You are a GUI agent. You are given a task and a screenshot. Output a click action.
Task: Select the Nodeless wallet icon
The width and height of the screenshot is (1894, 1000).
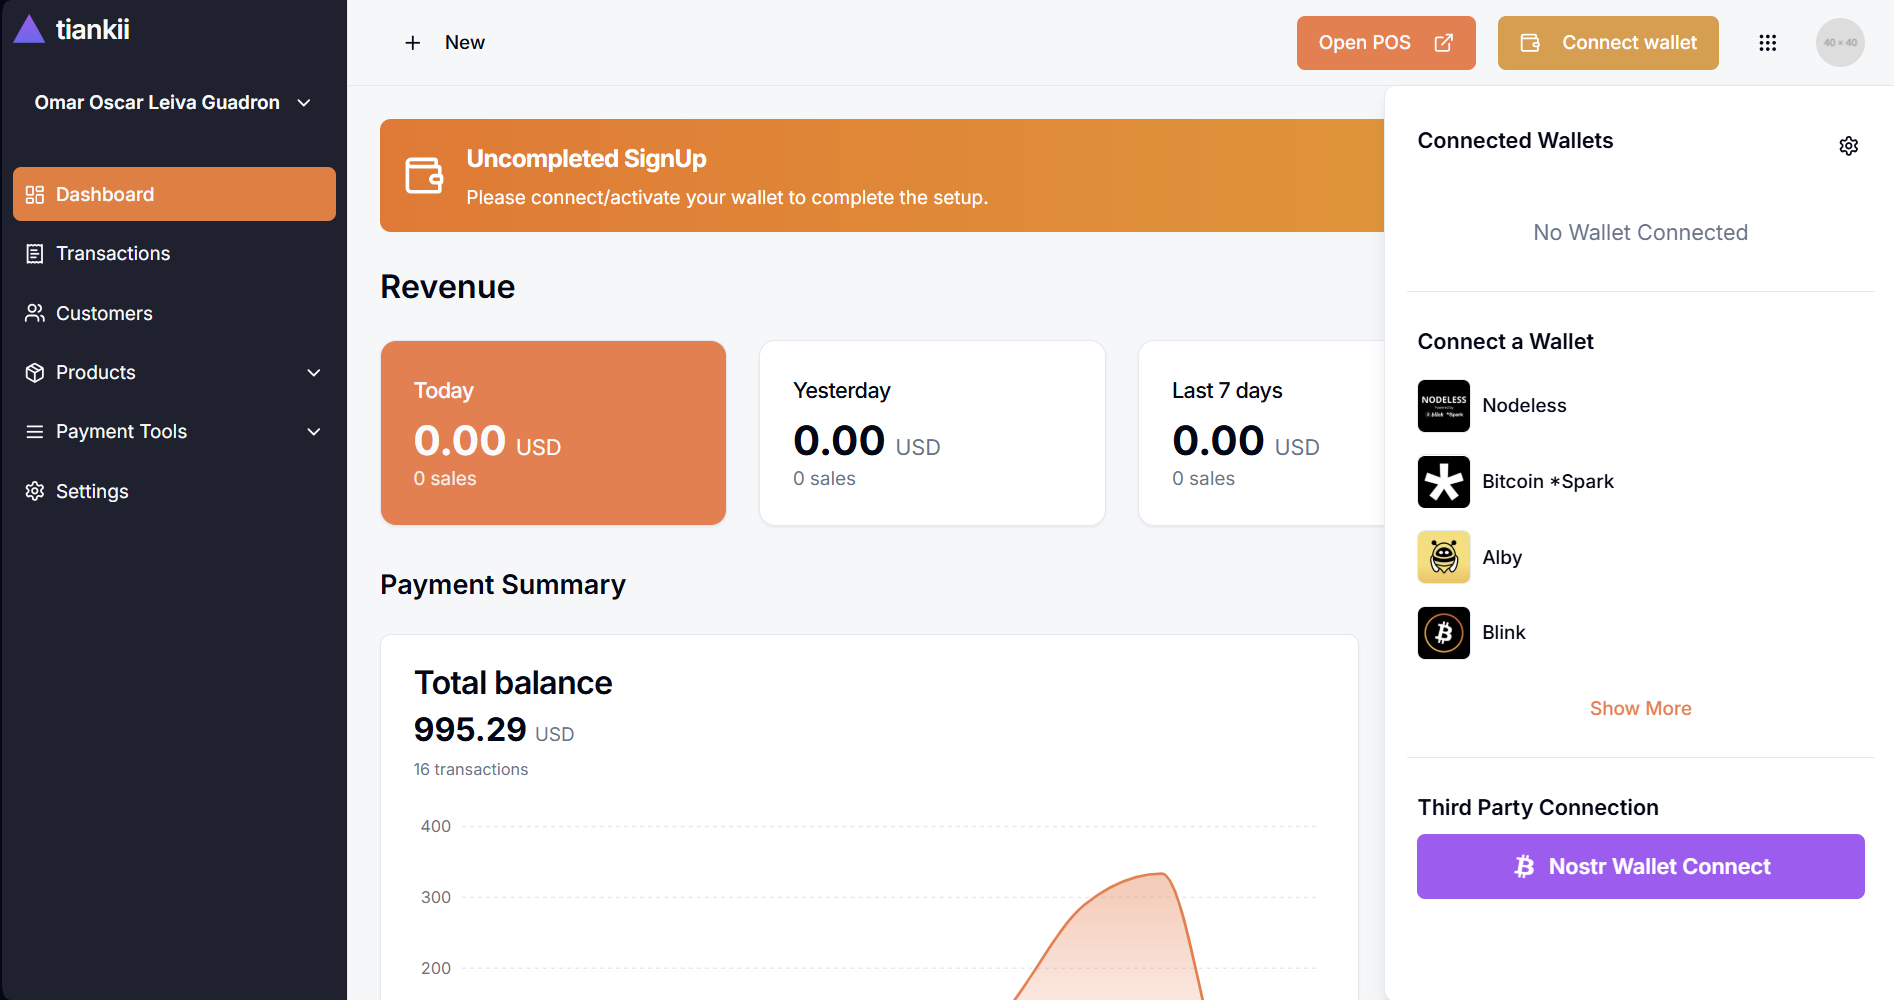tap(1443, 406)
